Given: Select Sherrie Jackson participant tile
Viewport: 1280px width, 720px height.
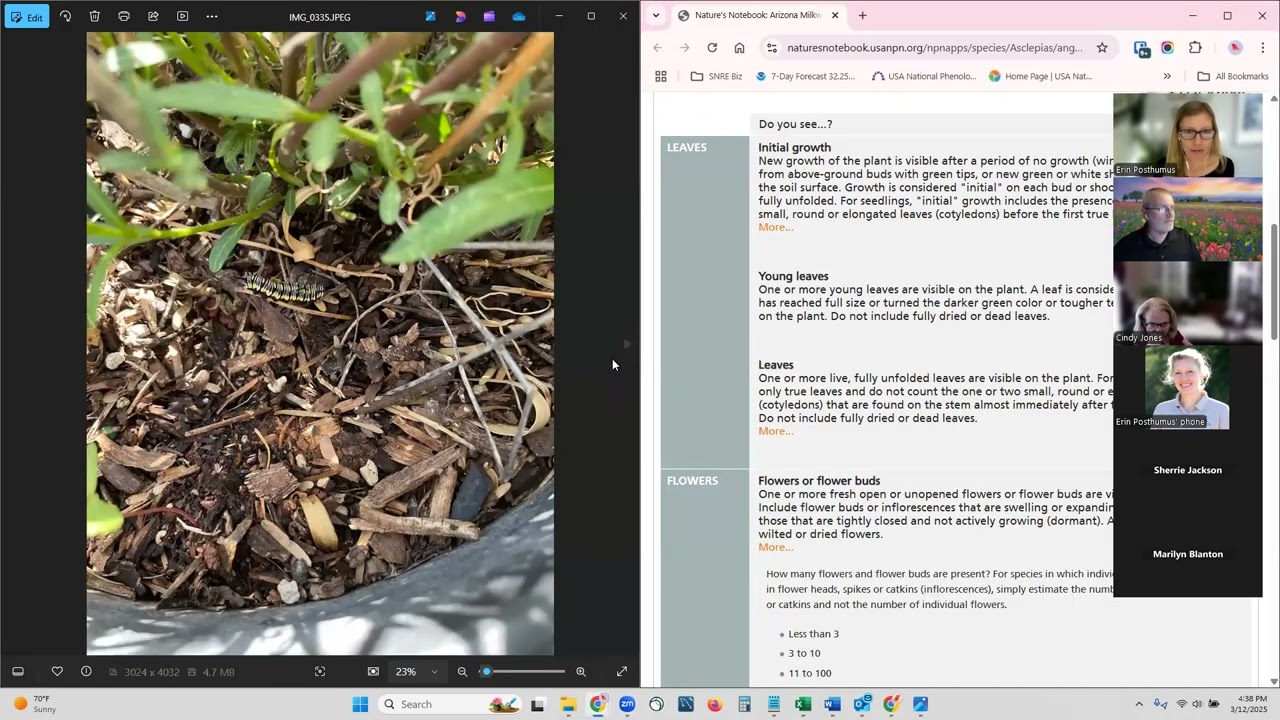Looking at the screenshot, I should [1188, 470].
